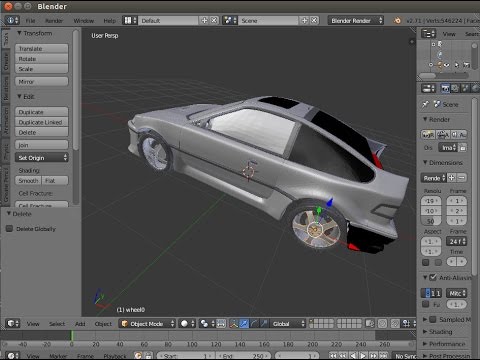Viewport: 480px width, 360px height.
Task: Select the World properties tab icon
Action: point(475,88)
